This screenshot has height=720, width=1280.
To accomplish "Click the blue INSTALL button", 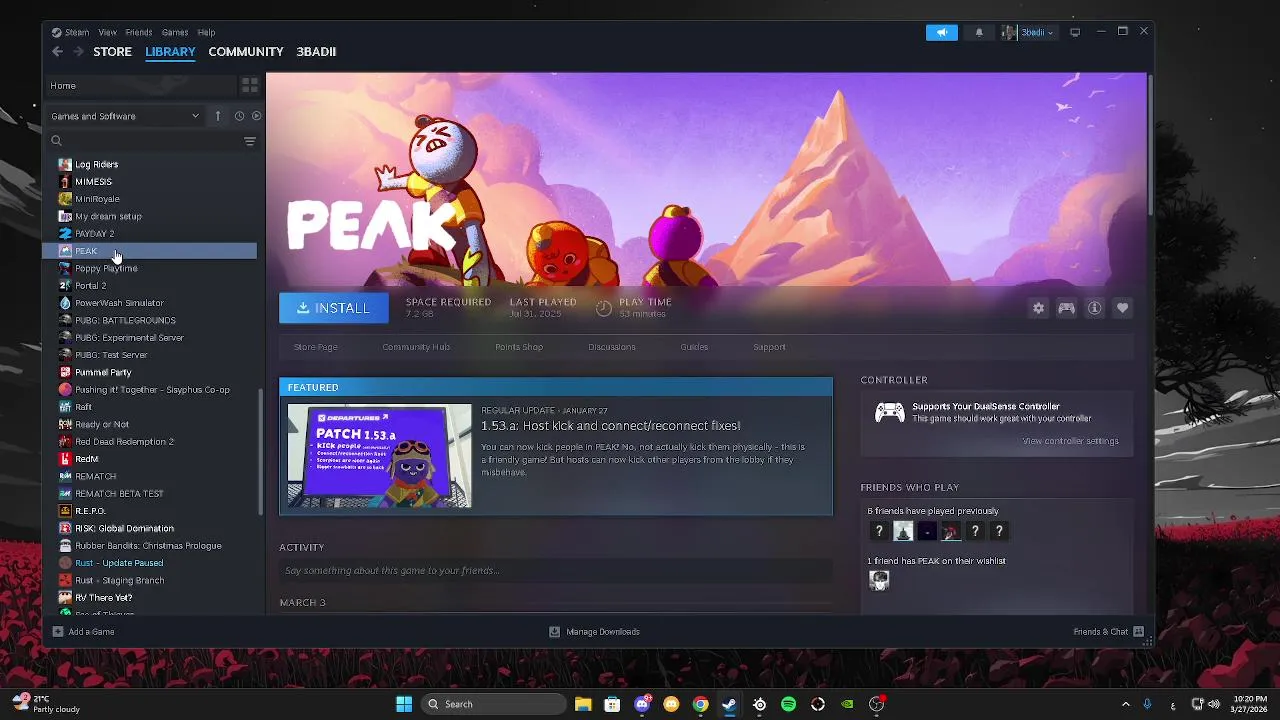I will coord(334,308).
